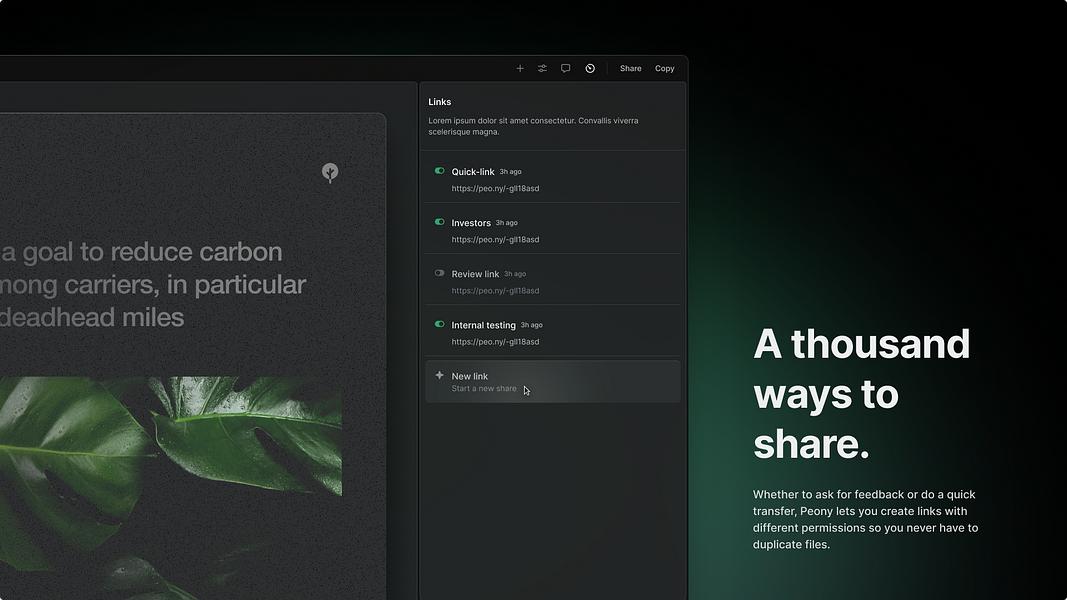
Task: Open the comments speech bubble icon
Action: click(x=565, y=68)
